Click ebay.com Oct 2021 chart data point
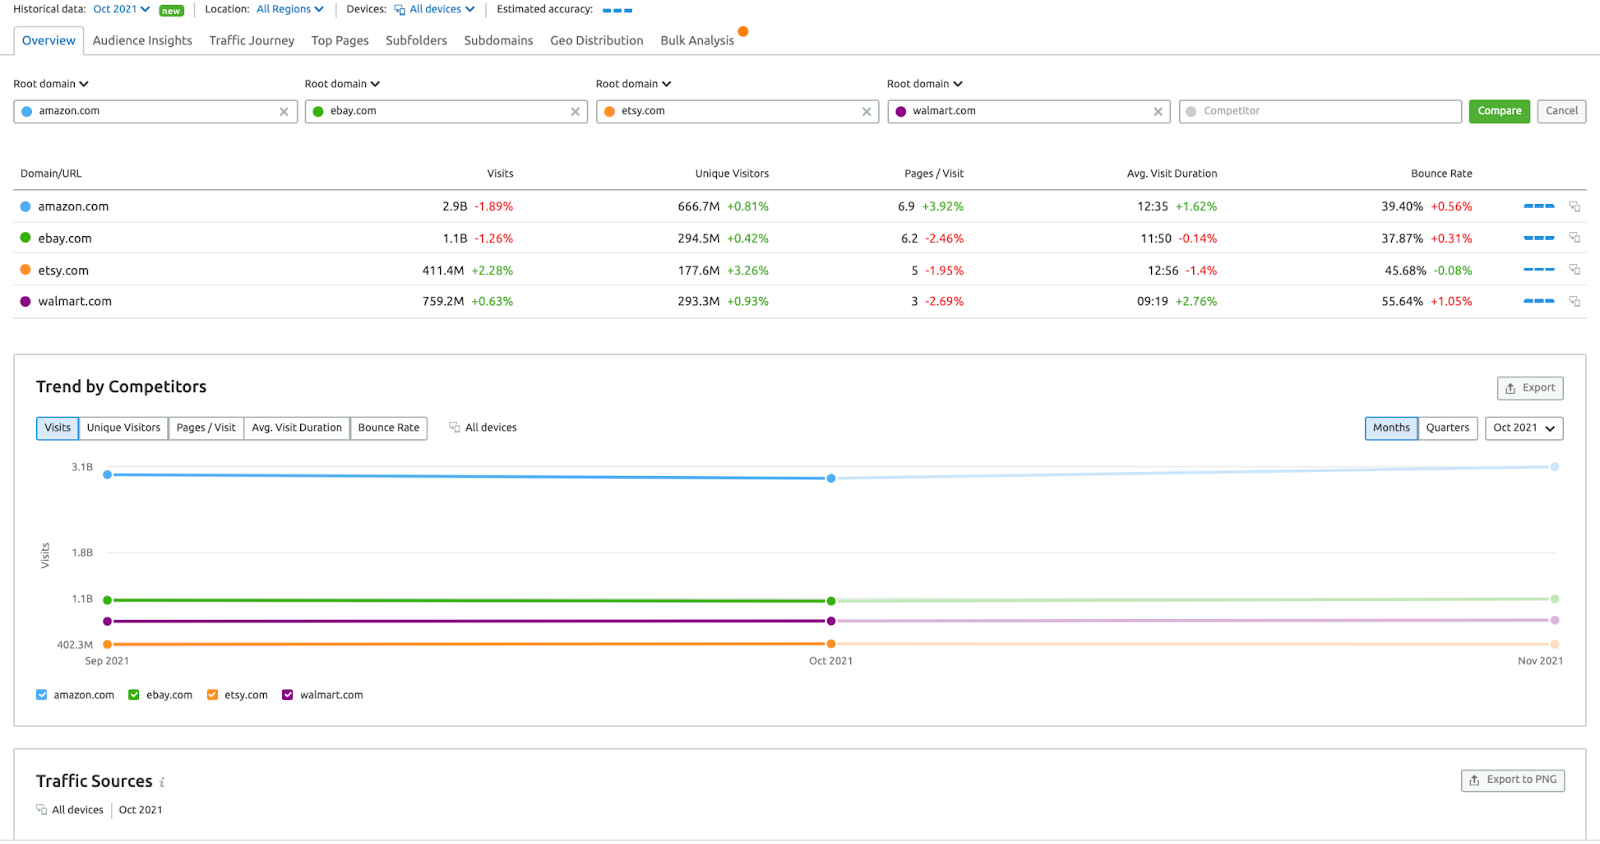 [831, 601]
